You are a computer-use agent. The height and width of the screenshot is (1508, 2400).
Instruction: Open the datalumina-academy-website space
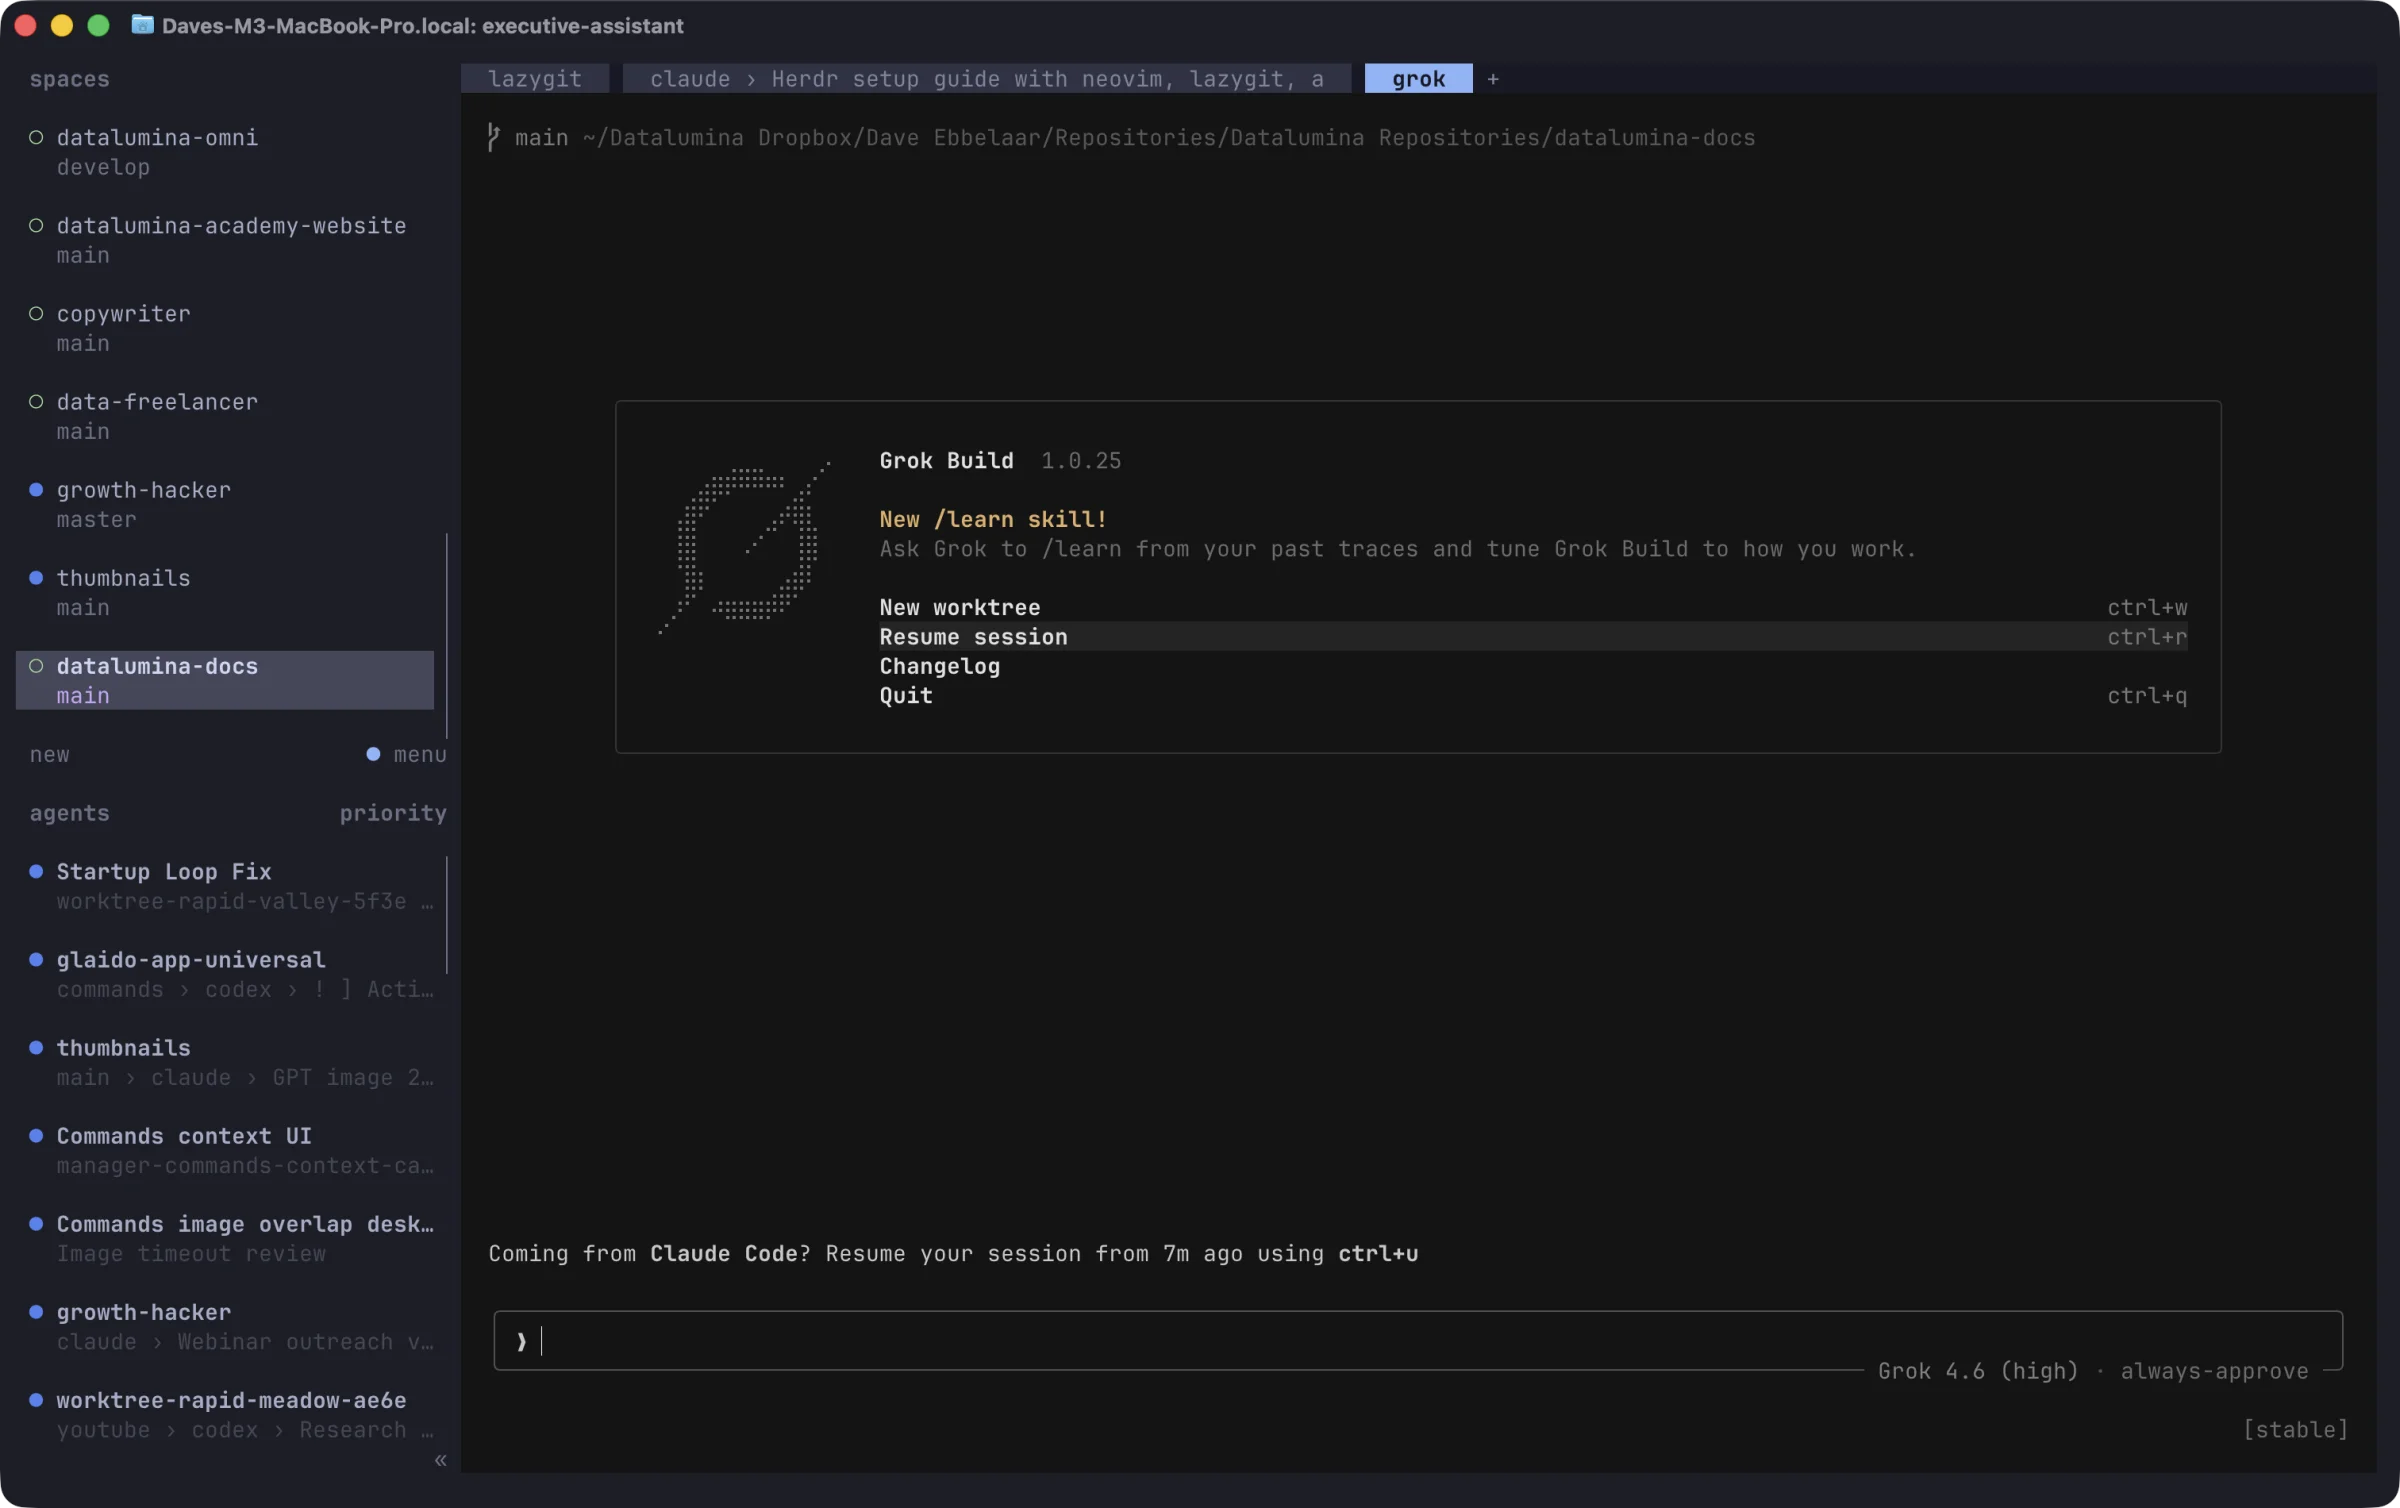tap(225, 240)
